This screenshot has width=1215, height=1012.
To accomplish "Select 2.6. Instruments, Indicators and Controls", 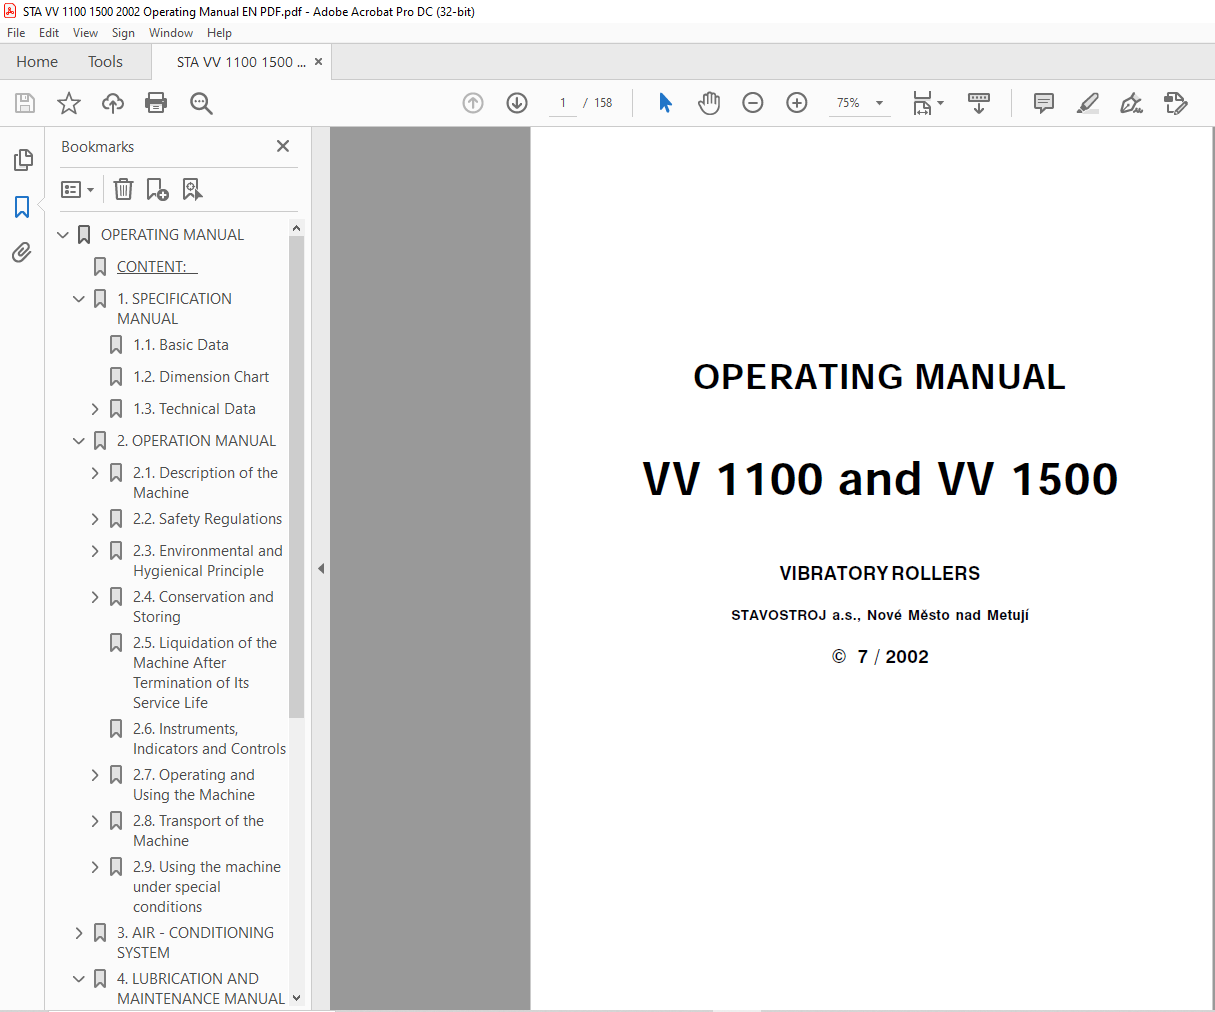I will [209, 739].
